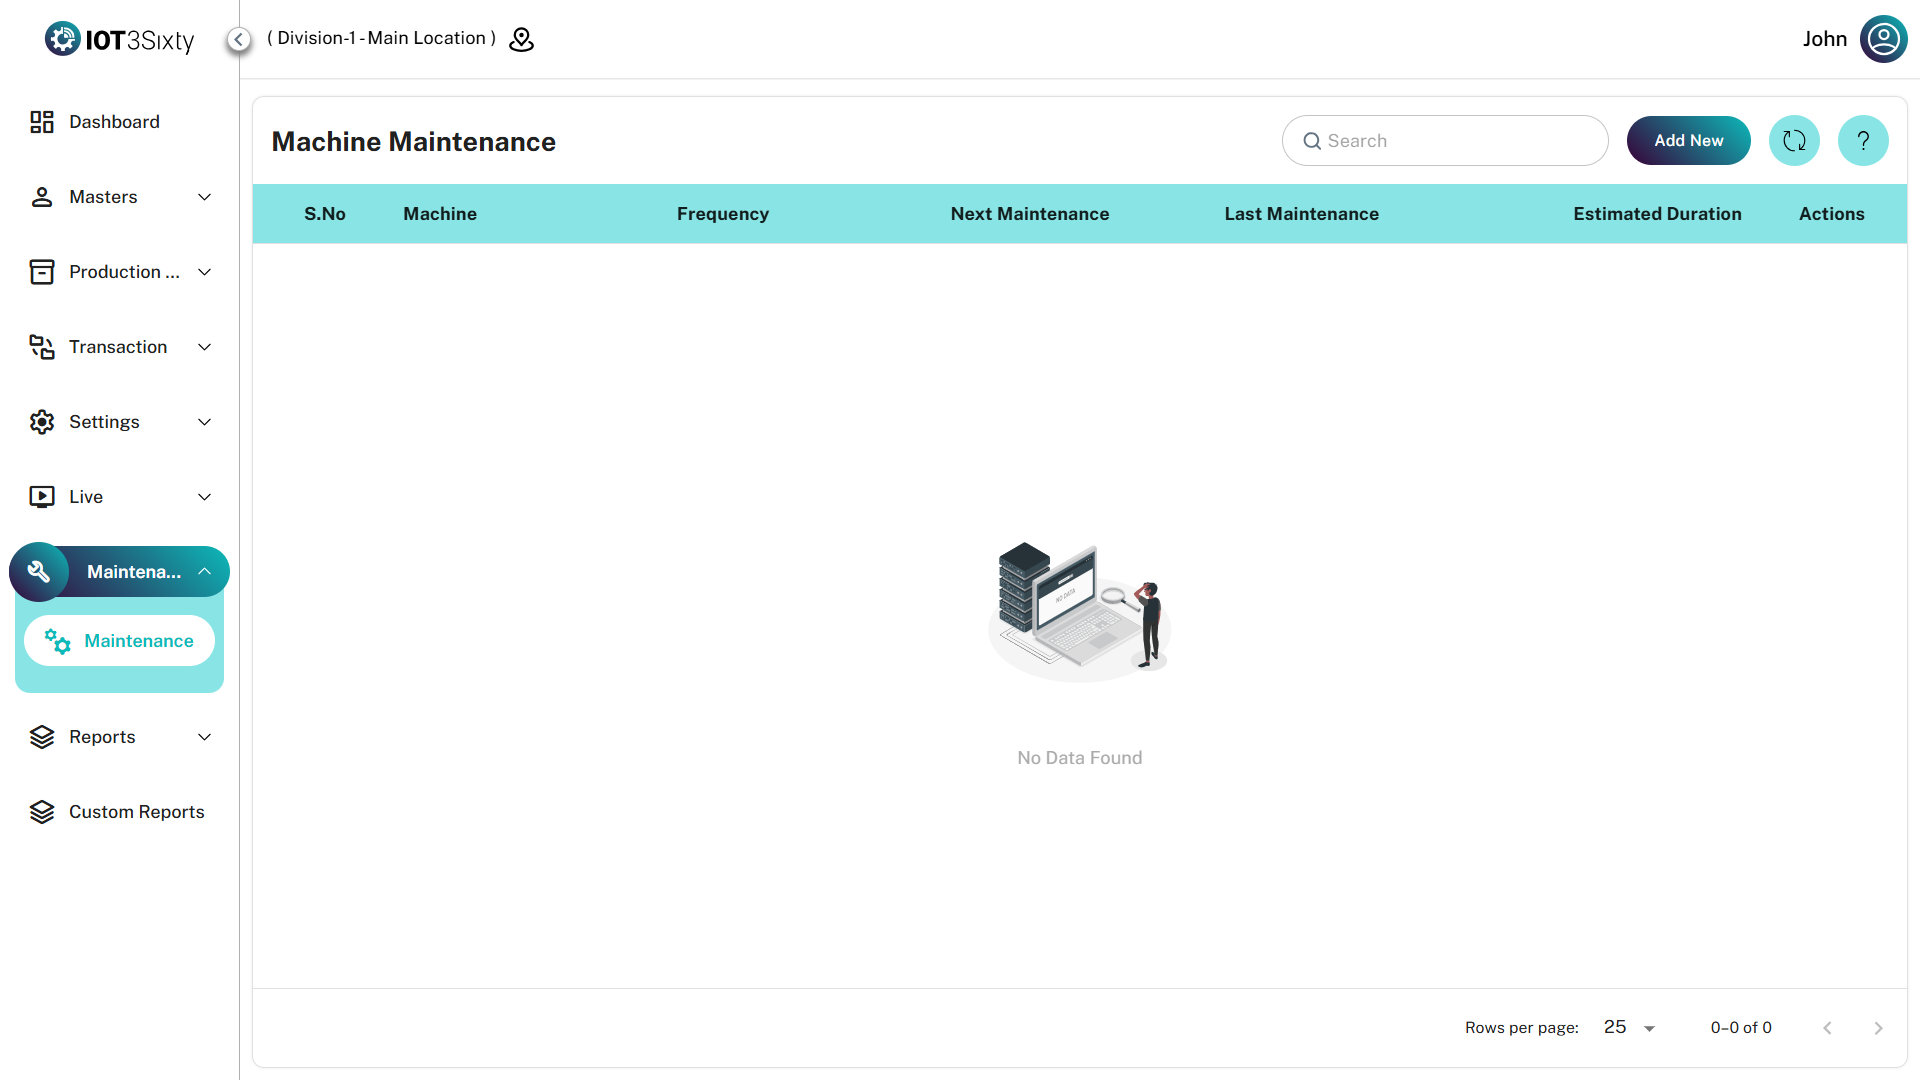This screenshot has width=1920, height=1080.
Task: Open John's user profile avatar
Action: [x=1883, y=39]
